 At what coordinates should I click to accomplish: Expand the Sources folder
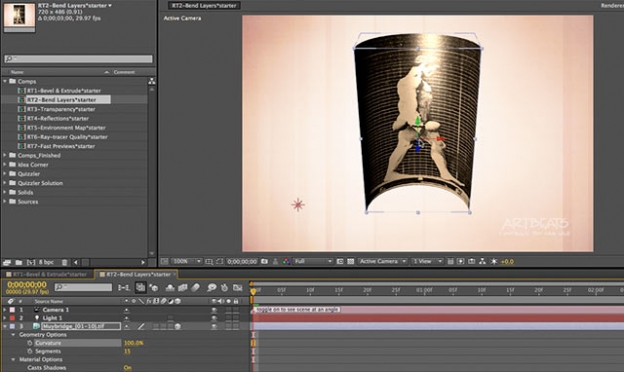coord(5,201)
